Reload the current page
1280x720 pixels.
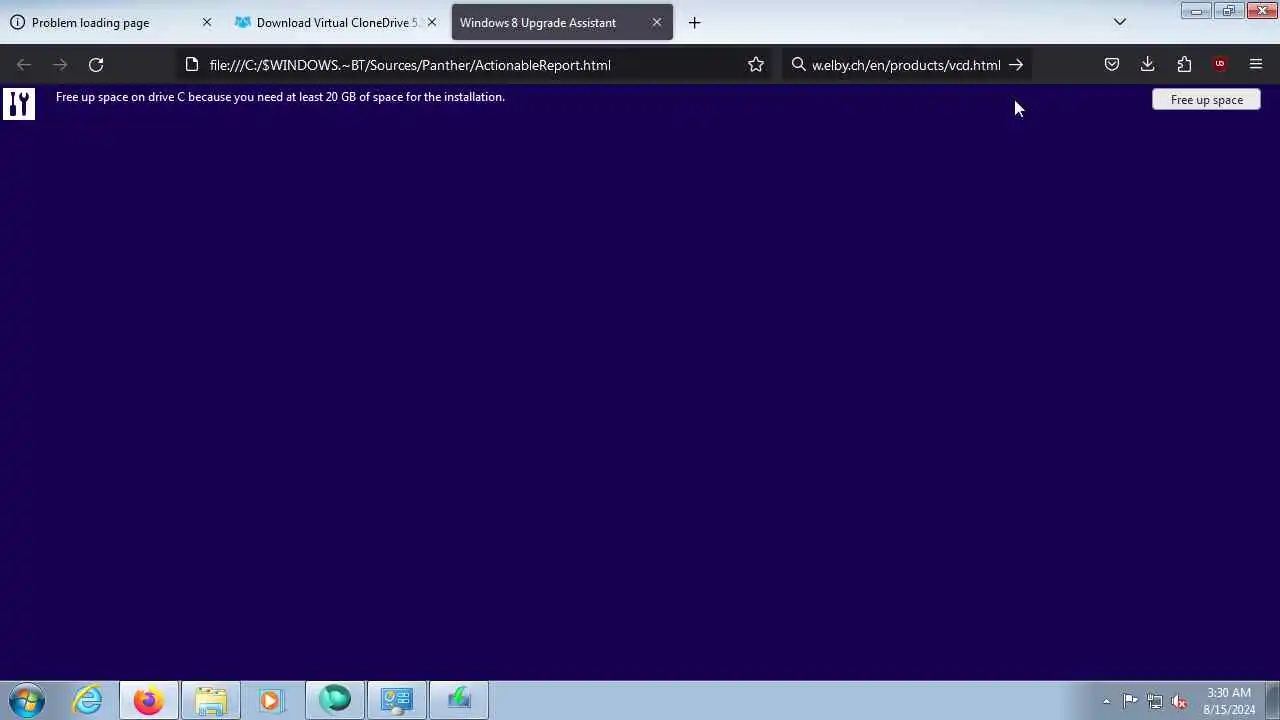tap(96, 65)
